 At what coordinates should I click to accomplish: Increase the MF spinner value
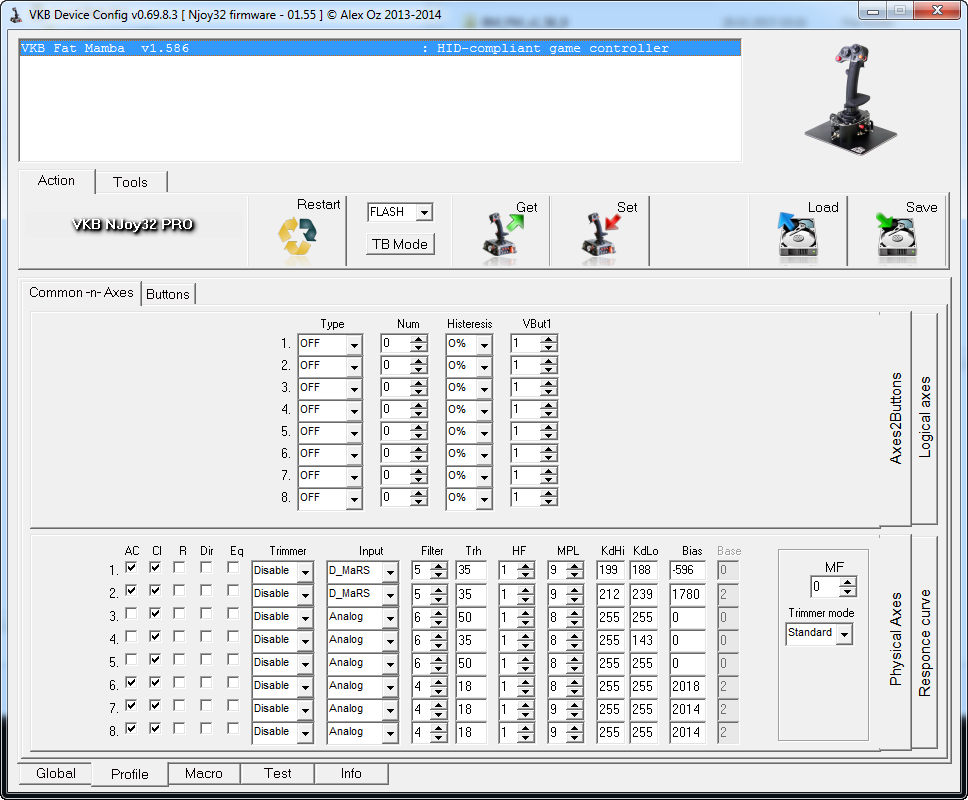(848, 582)
